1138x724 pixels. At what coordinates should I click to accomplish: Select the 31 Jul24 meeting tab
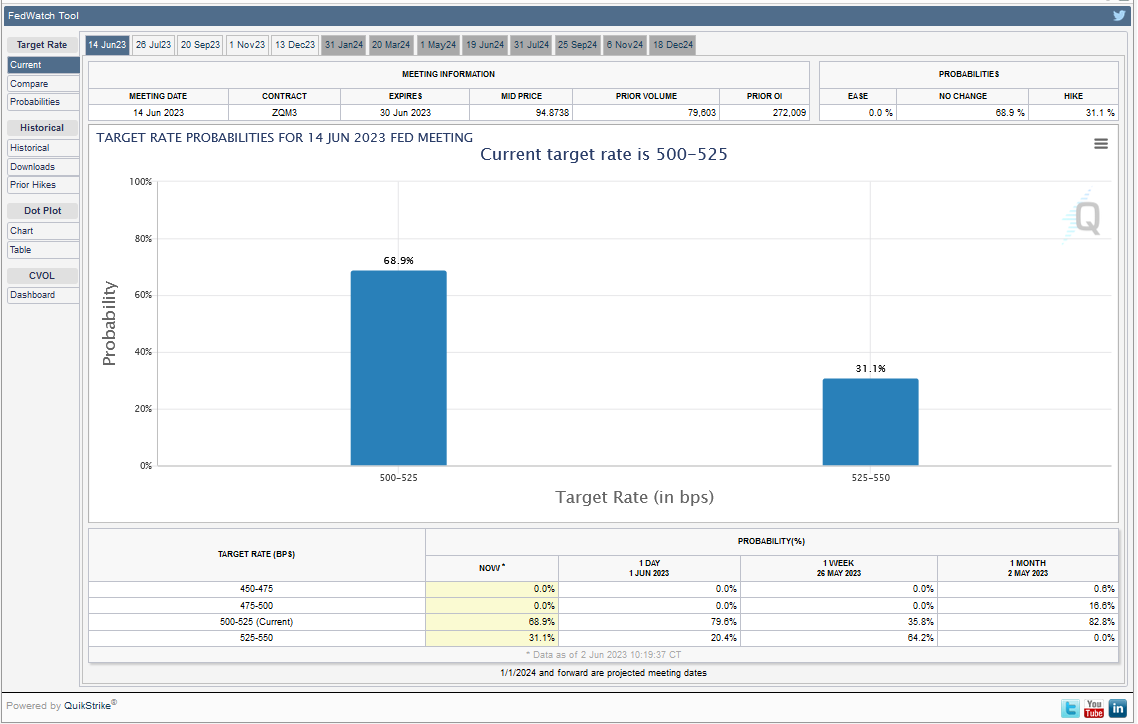(531, 45)
